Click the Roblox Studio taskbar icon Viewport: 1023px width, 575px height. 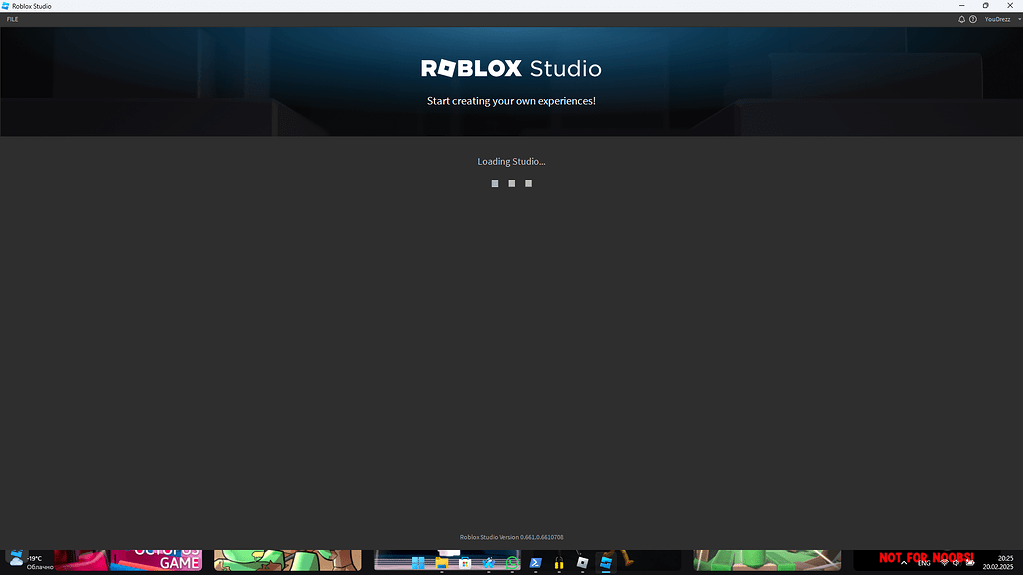click(x=606, y=563)
